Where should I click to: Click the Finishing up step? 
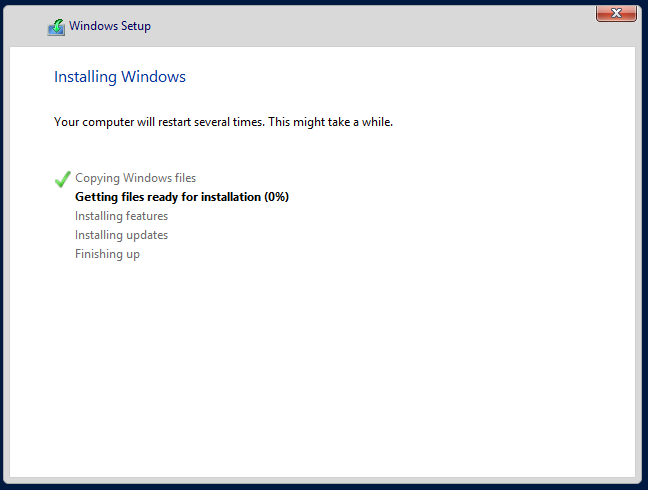pos(107,254)
